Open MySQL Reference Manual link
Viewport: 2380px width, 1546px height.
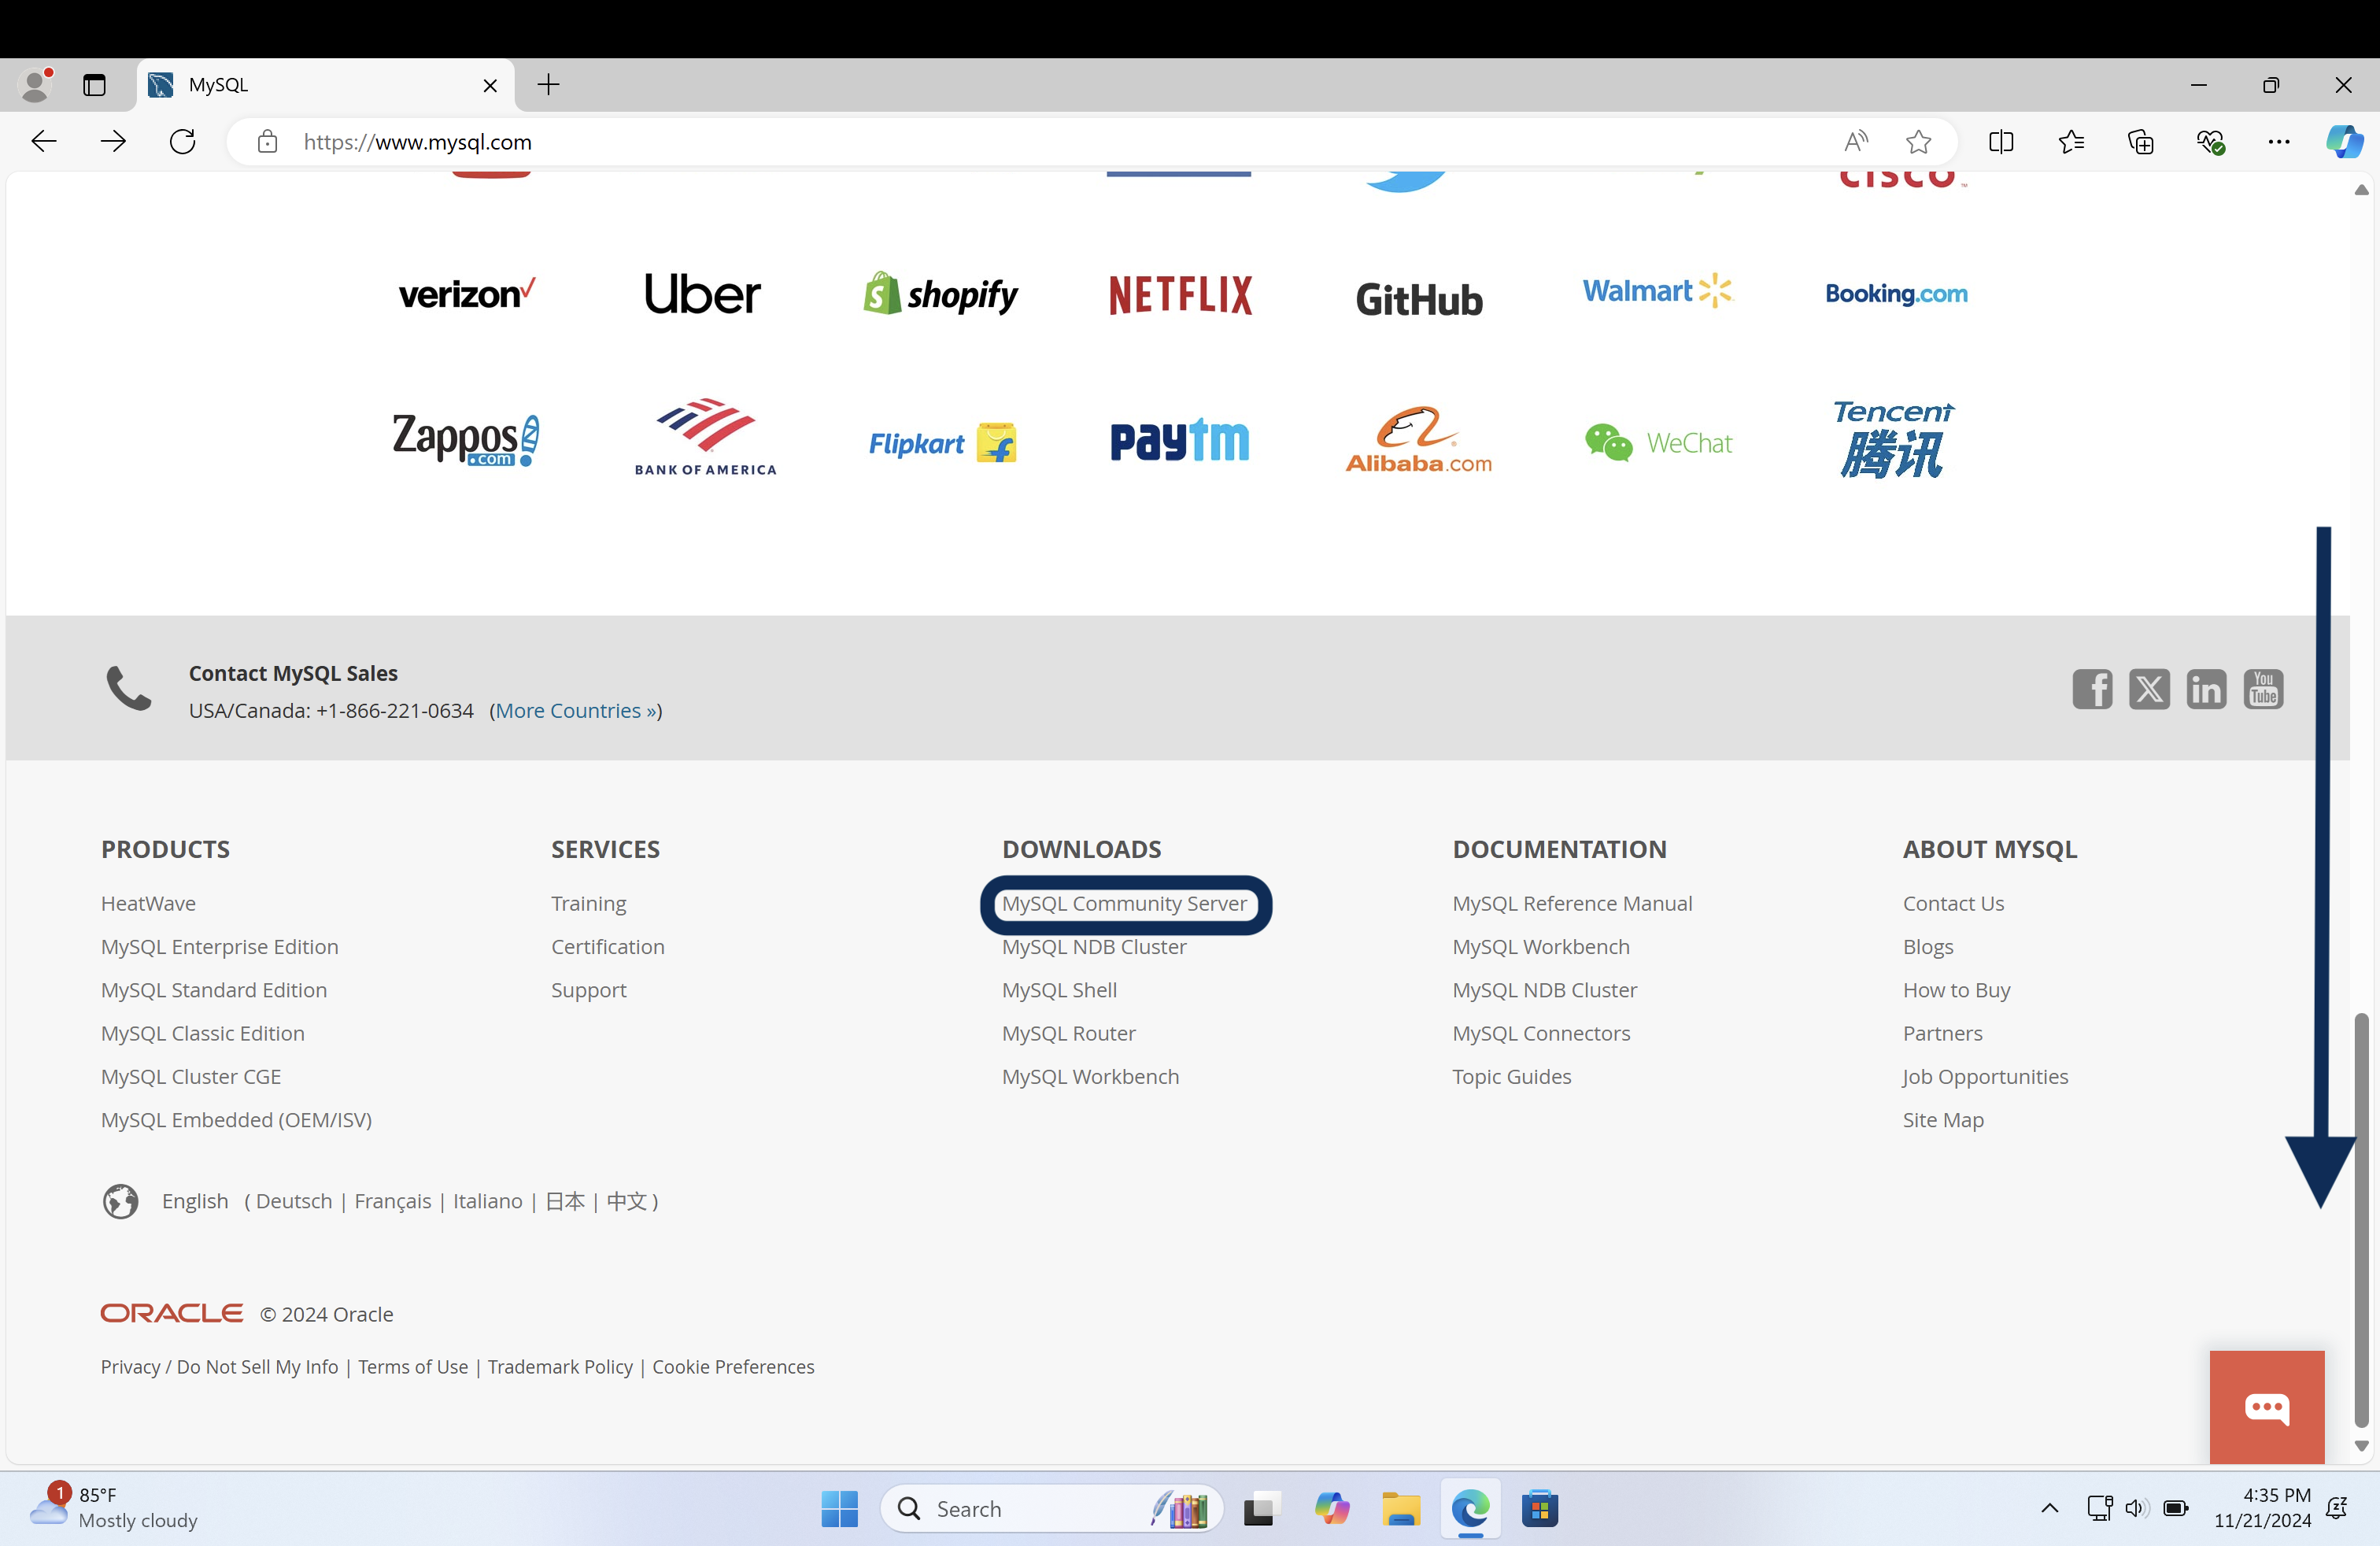[x=1572, y=903]
